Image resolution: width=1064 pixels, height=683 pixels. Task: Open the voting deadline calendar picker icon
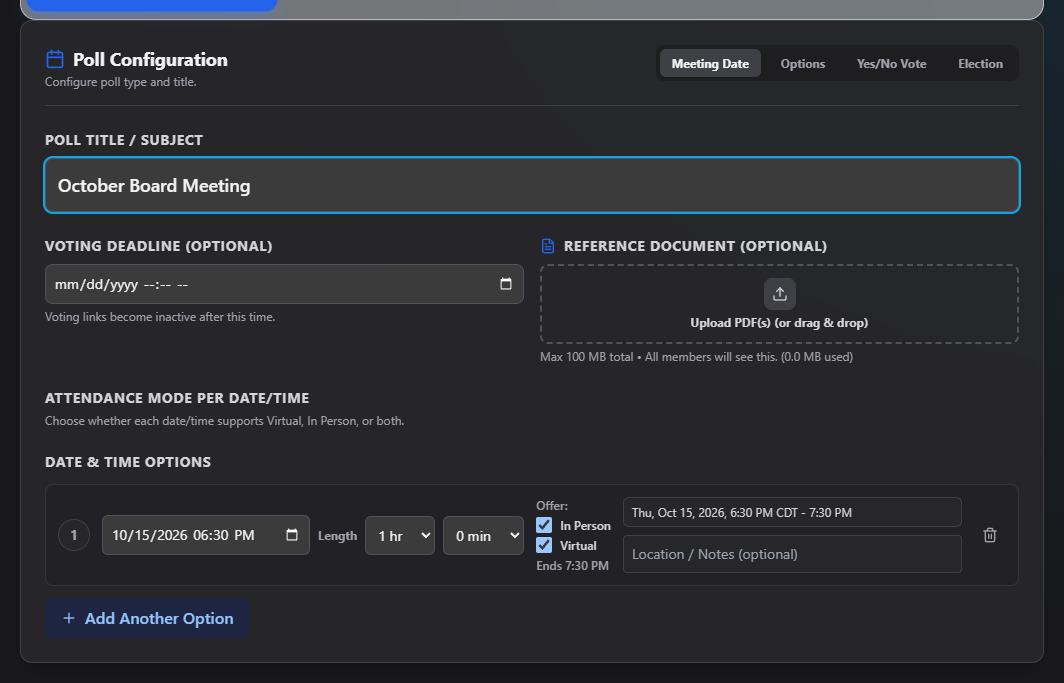(x=506, y=284)
